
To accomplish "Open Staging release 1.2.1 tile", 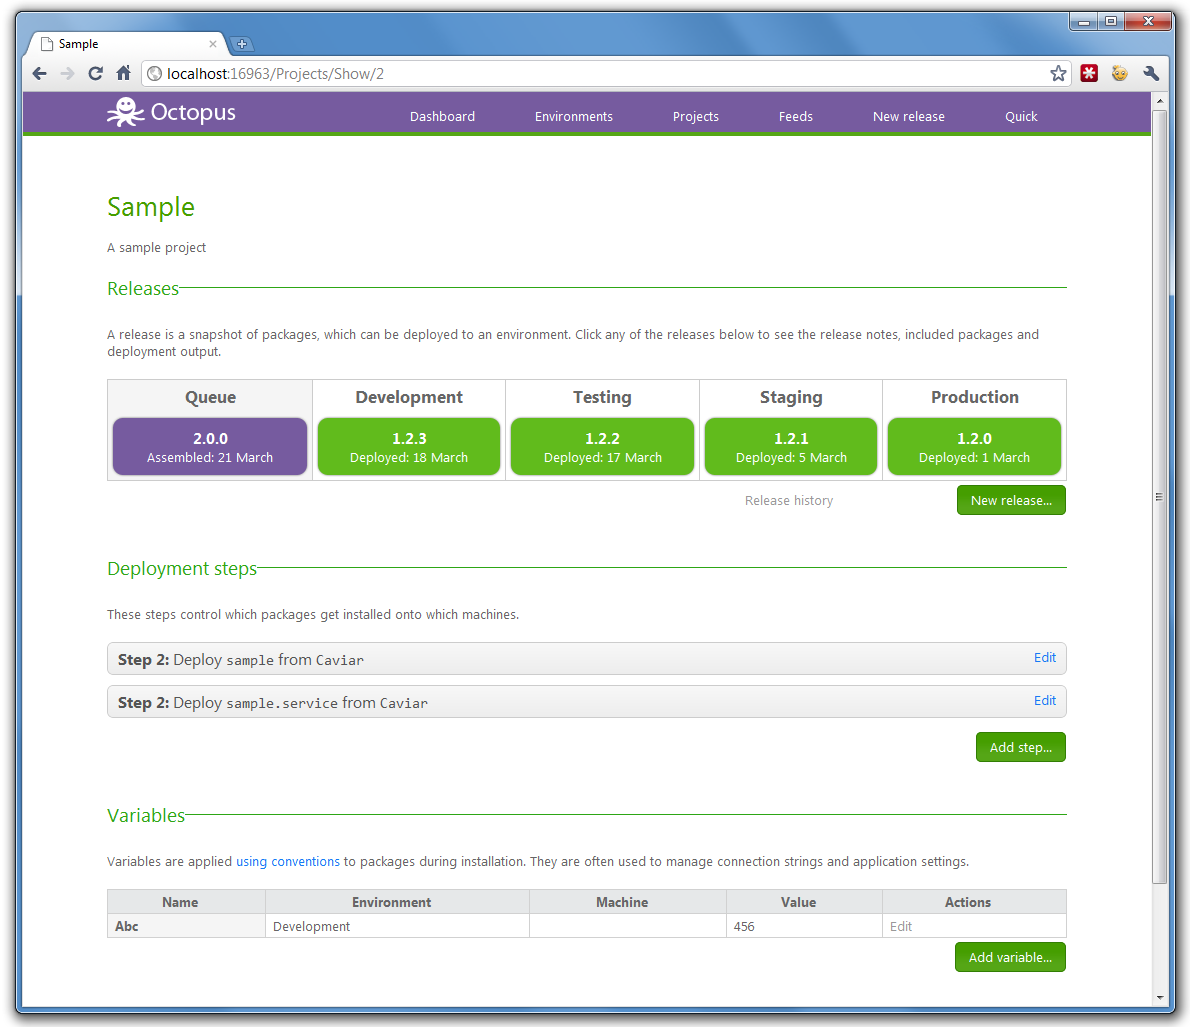I will pos(791,446).
